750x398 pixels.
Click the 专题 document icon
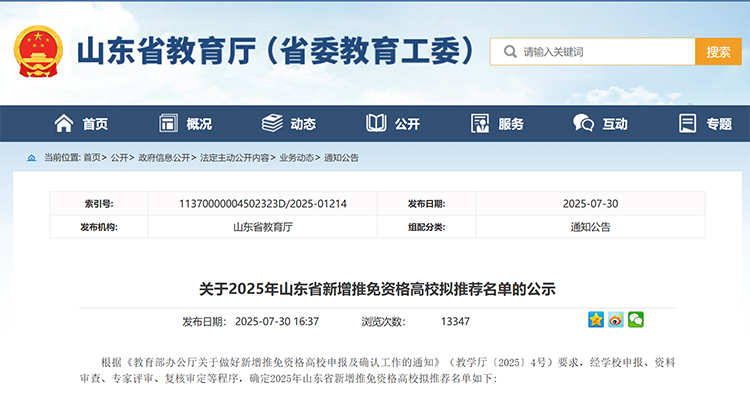(687, 123)
